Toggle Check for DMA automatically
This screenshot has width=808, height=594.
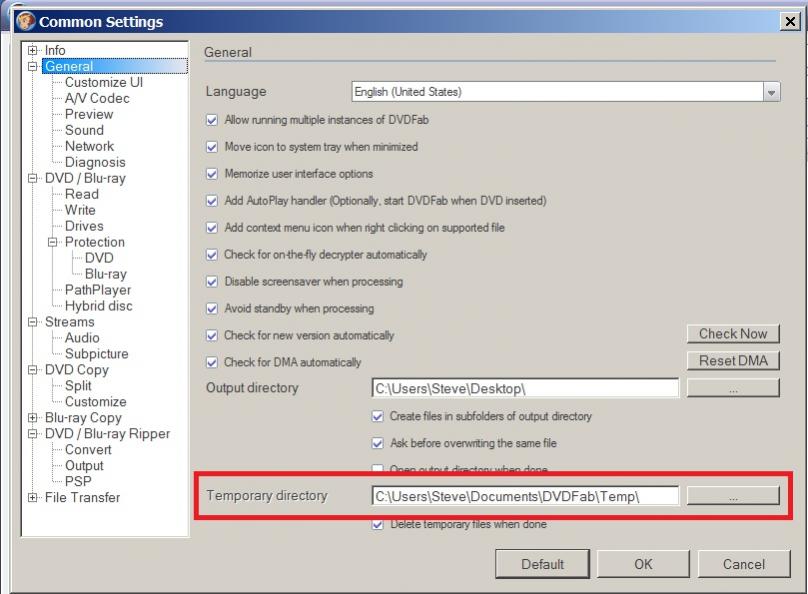coord(212,362)
